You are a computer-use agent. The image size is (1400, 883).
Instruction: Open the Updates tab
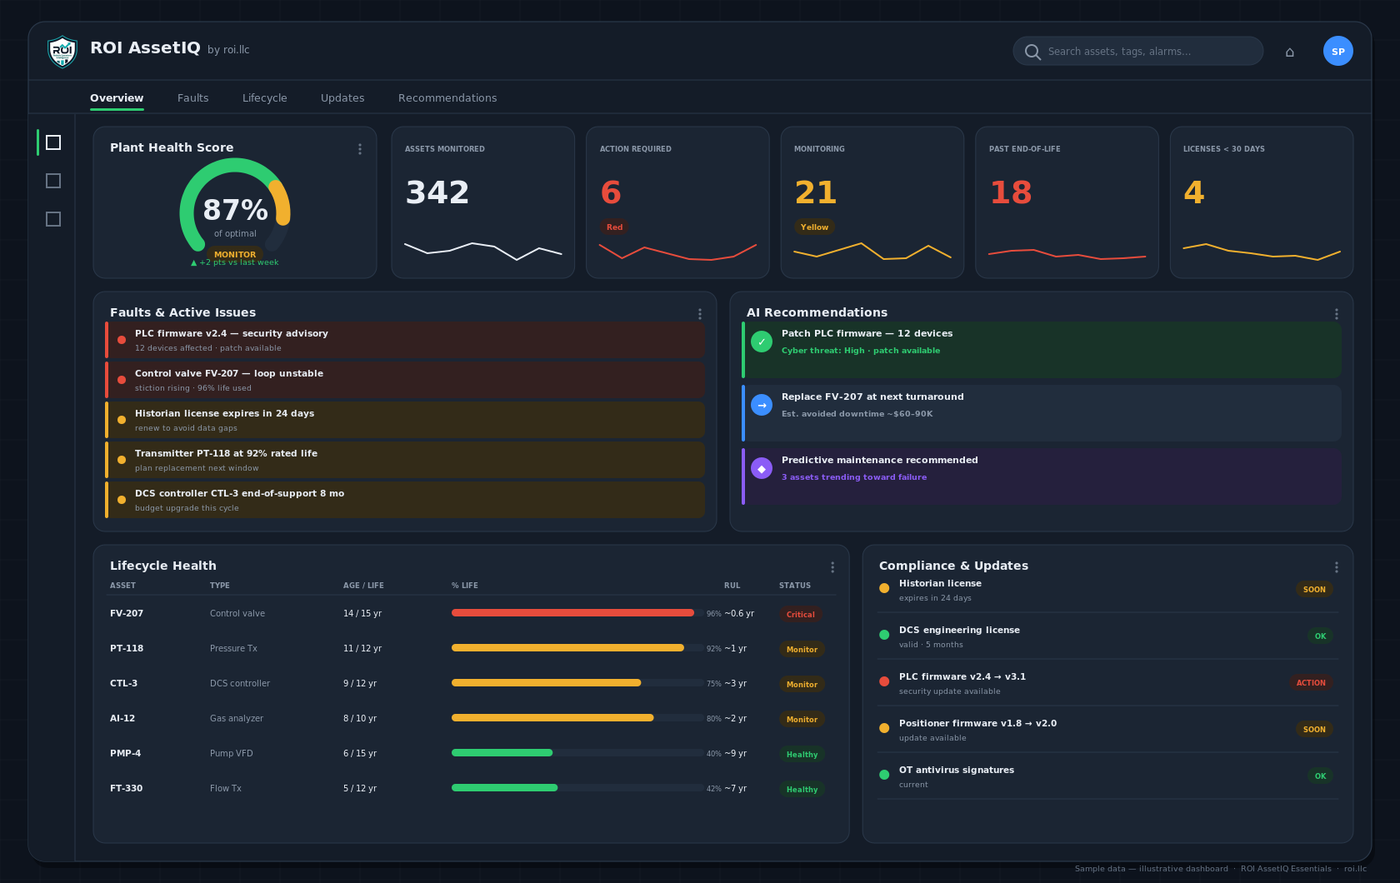[342, 98]
